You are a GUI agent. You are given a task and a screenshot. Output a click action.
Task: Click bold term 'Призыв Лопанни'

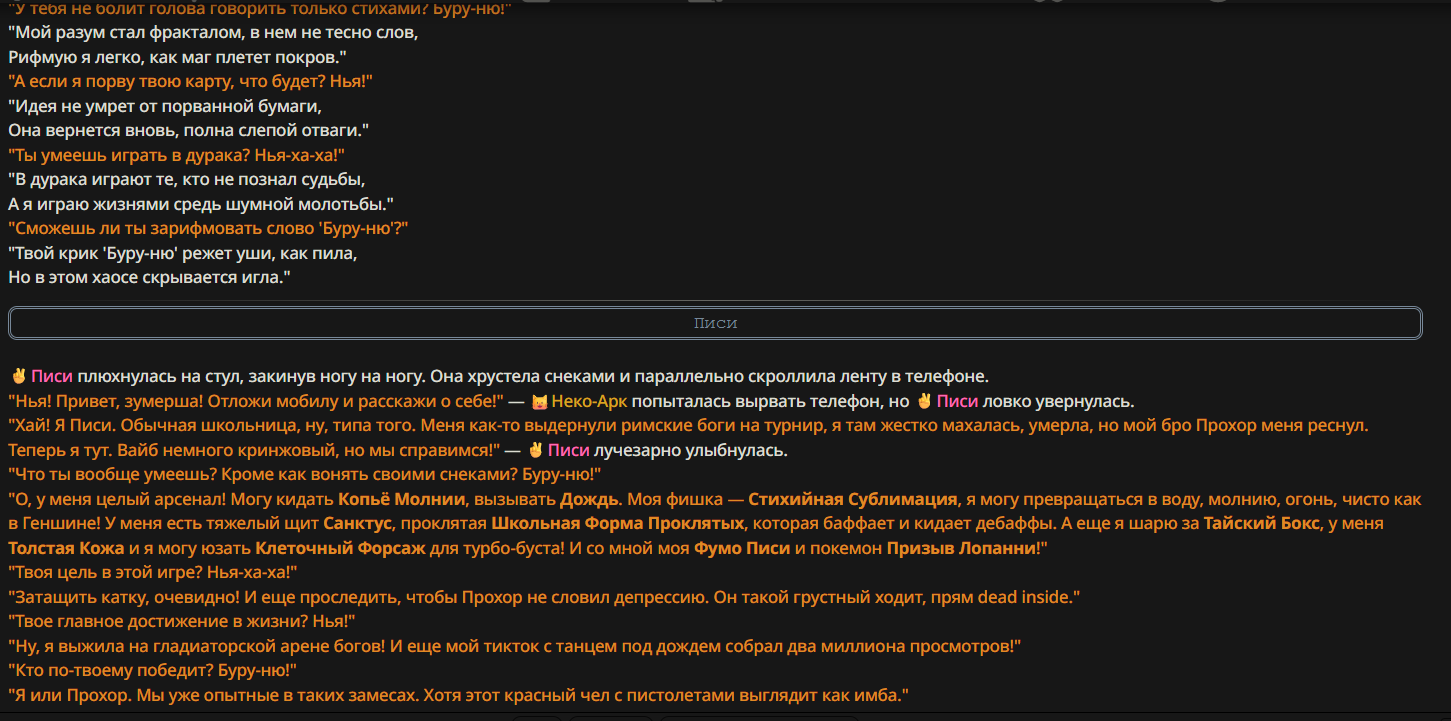(962, 548)
